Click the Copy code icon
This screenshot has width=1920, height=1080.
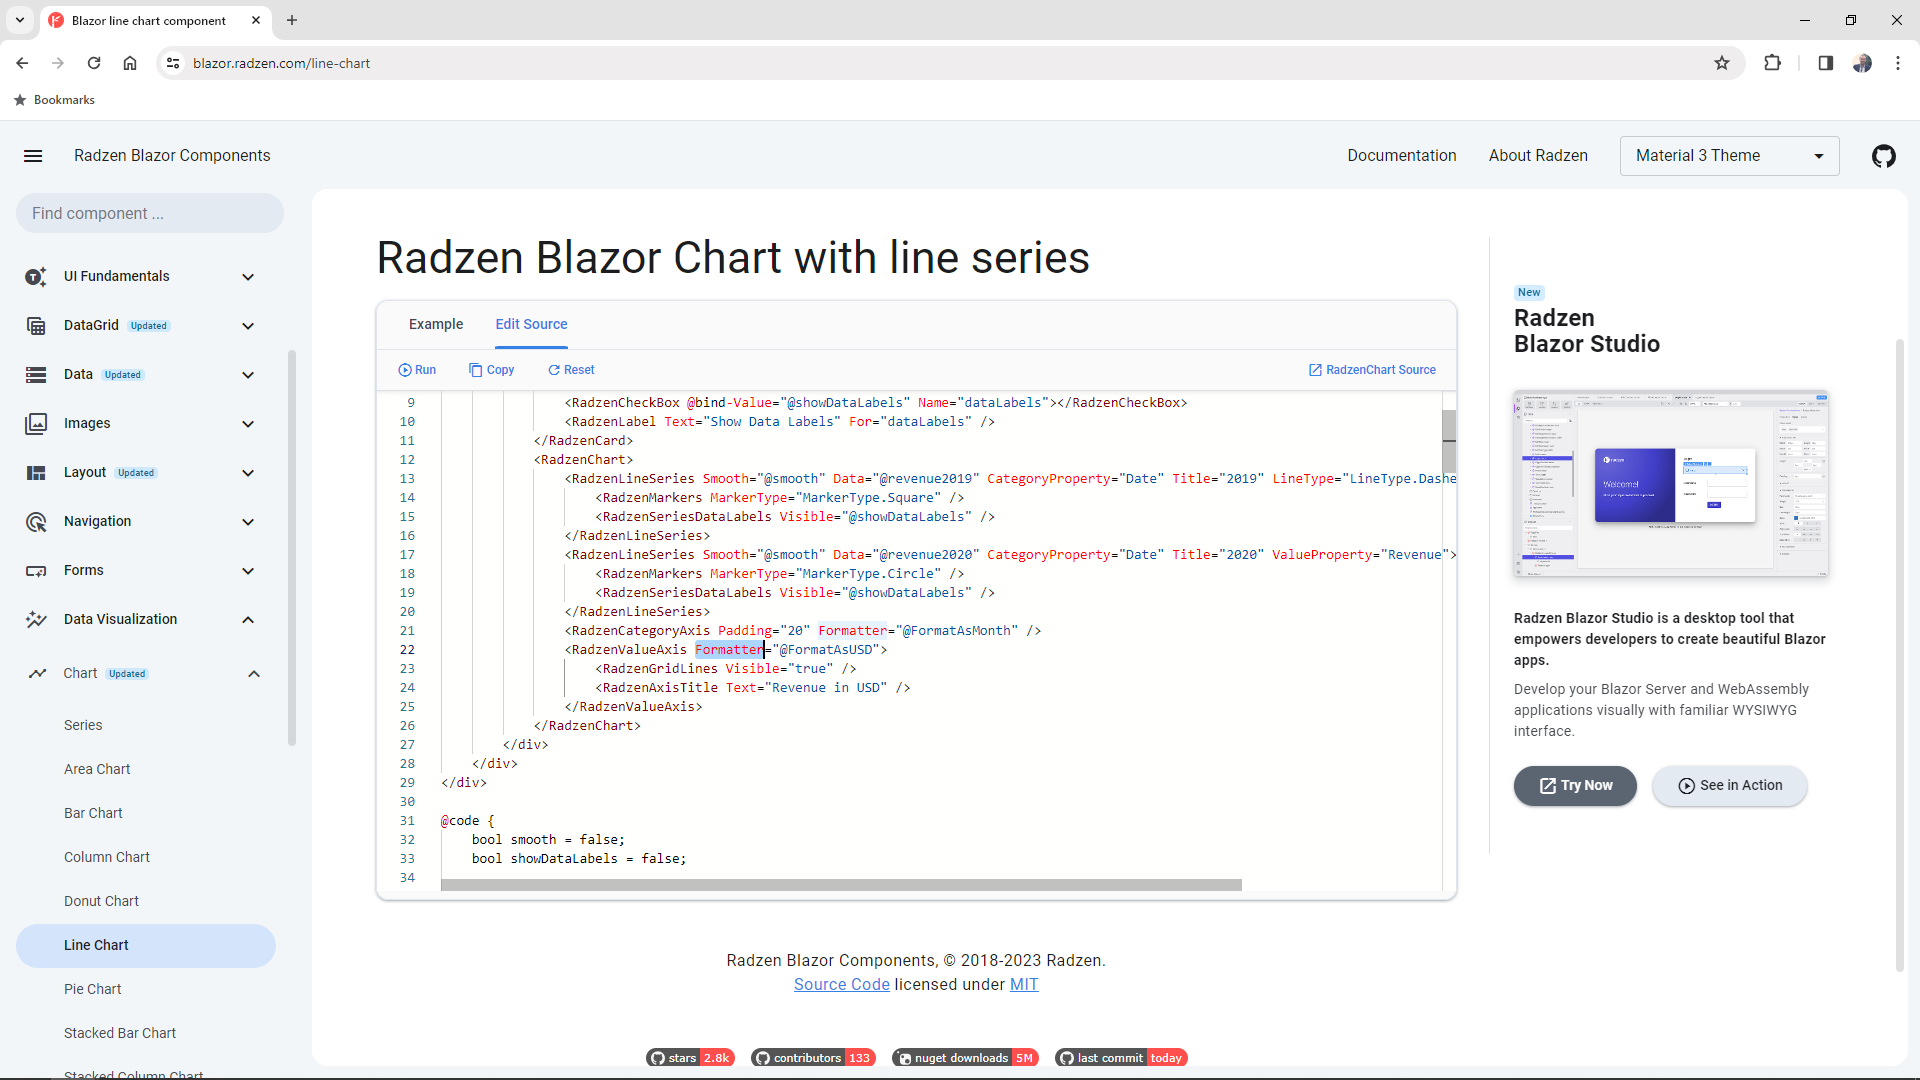[x=477, y=369]
